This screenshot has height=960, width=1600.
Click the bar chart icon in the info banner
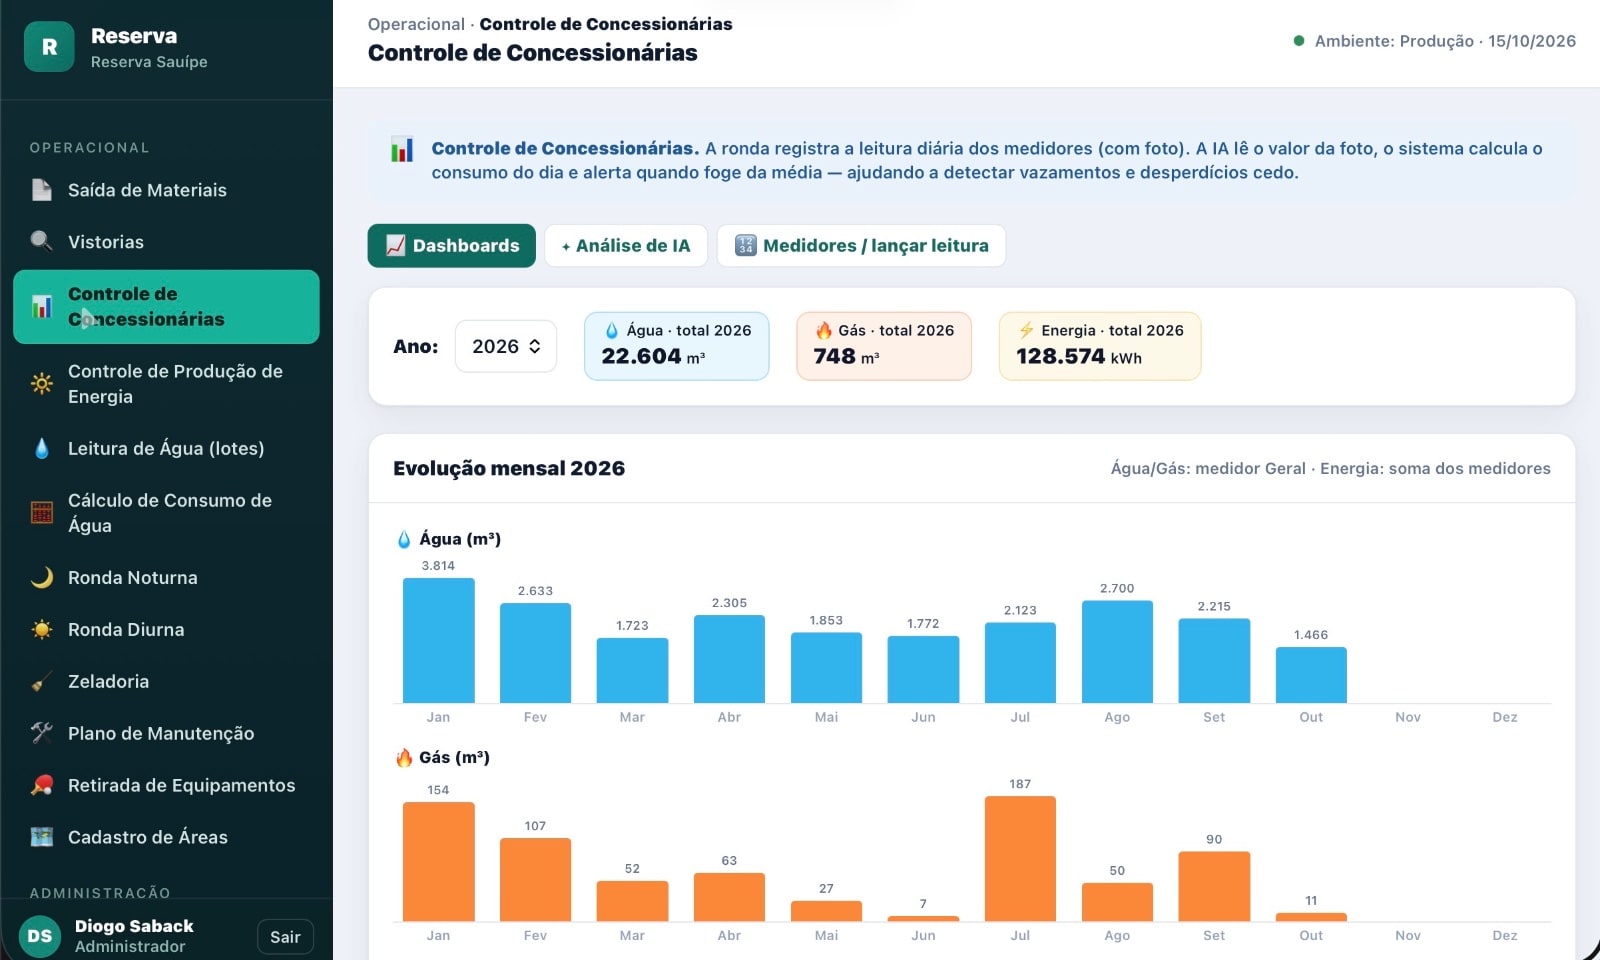pyautogui.click(x=402, y=150)
